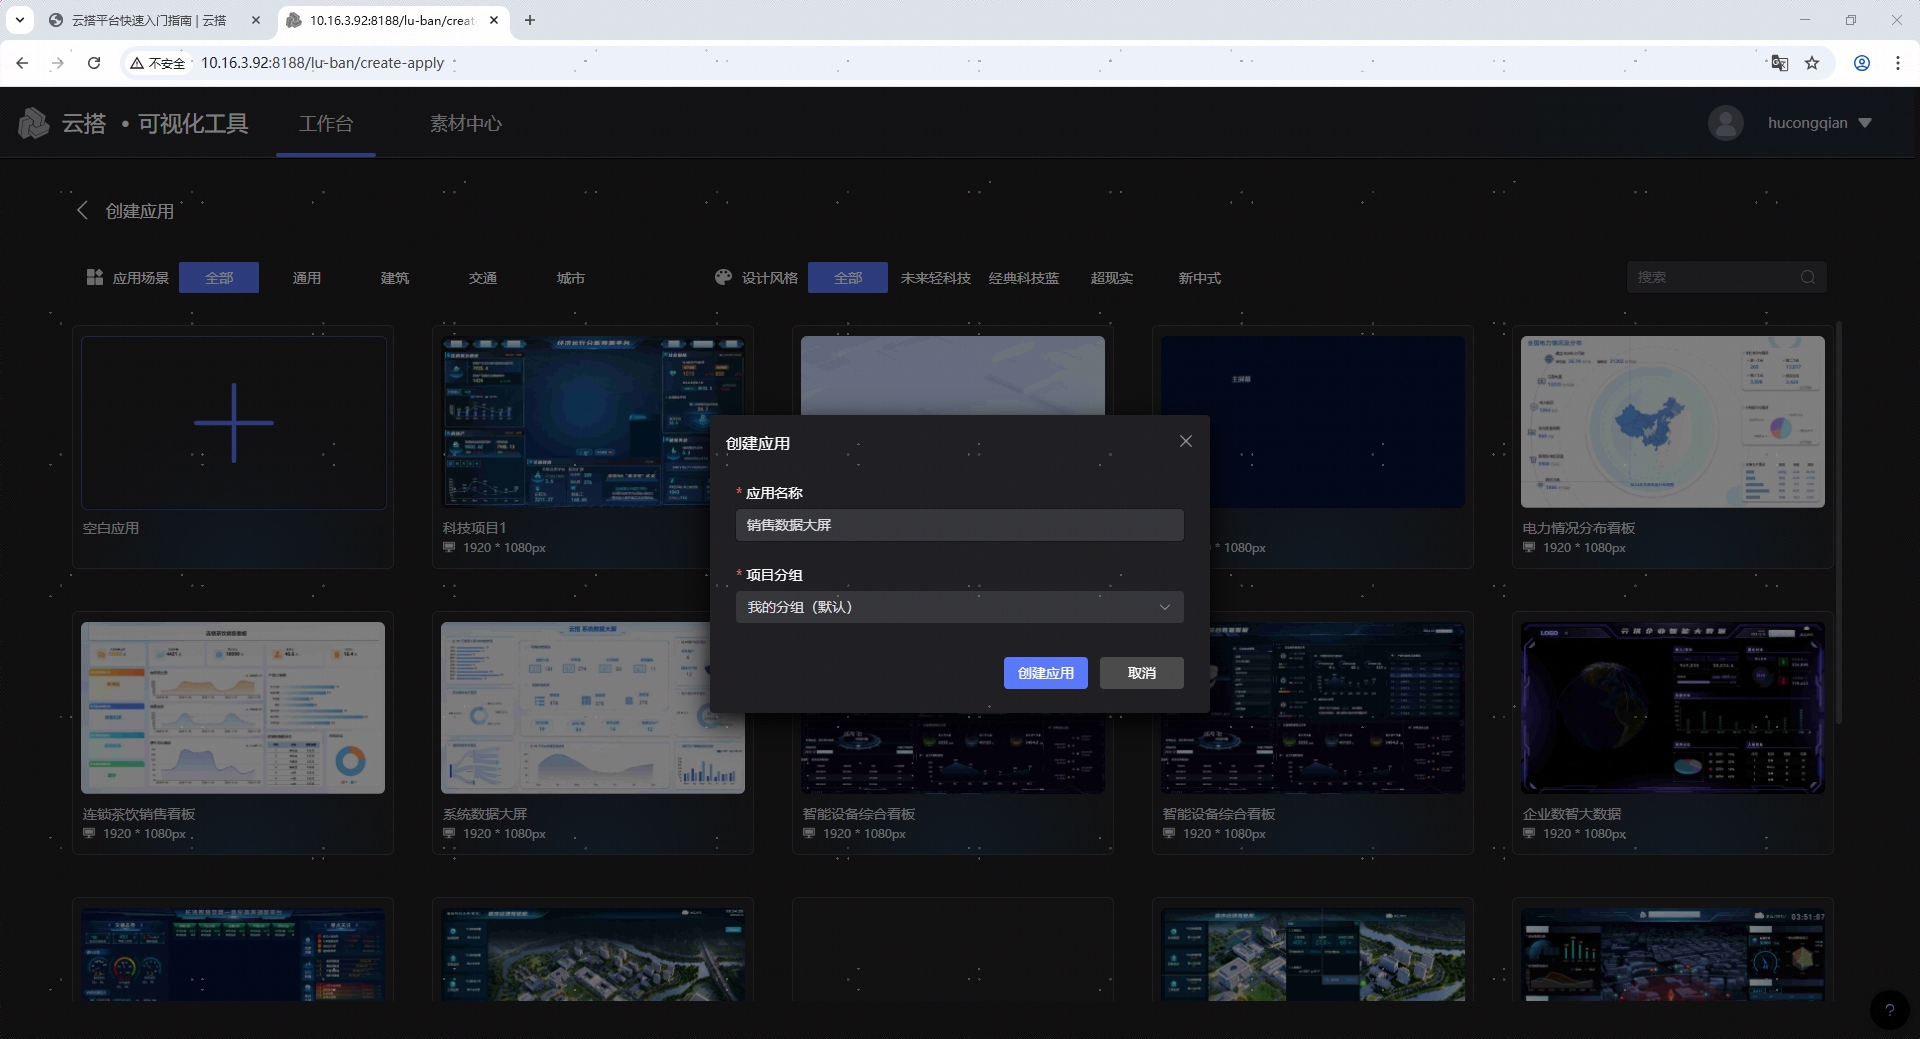Click the 取消 button

tap(1141, 673)
